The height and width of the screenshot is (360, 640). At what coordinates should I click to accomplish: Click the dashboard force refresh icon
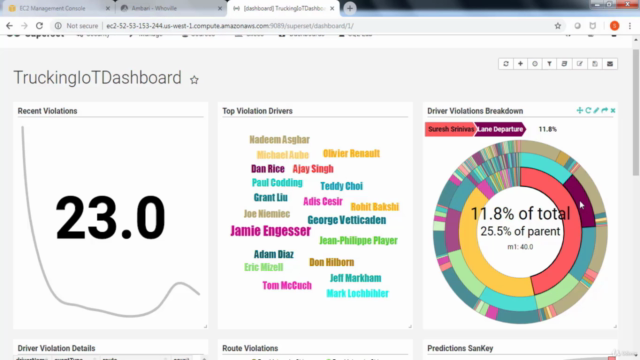point(506,64)
